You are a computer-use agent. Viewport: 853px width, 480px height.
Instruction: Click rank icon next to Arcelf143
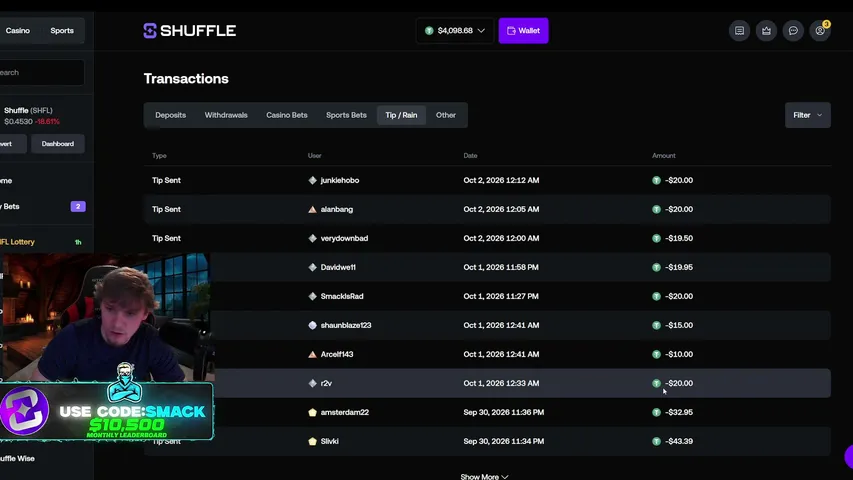coord(312,354)
